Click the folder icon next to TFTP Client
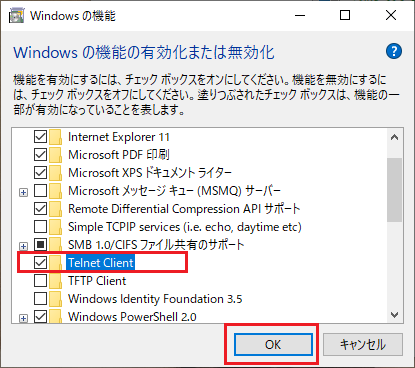 pos(55,281)
